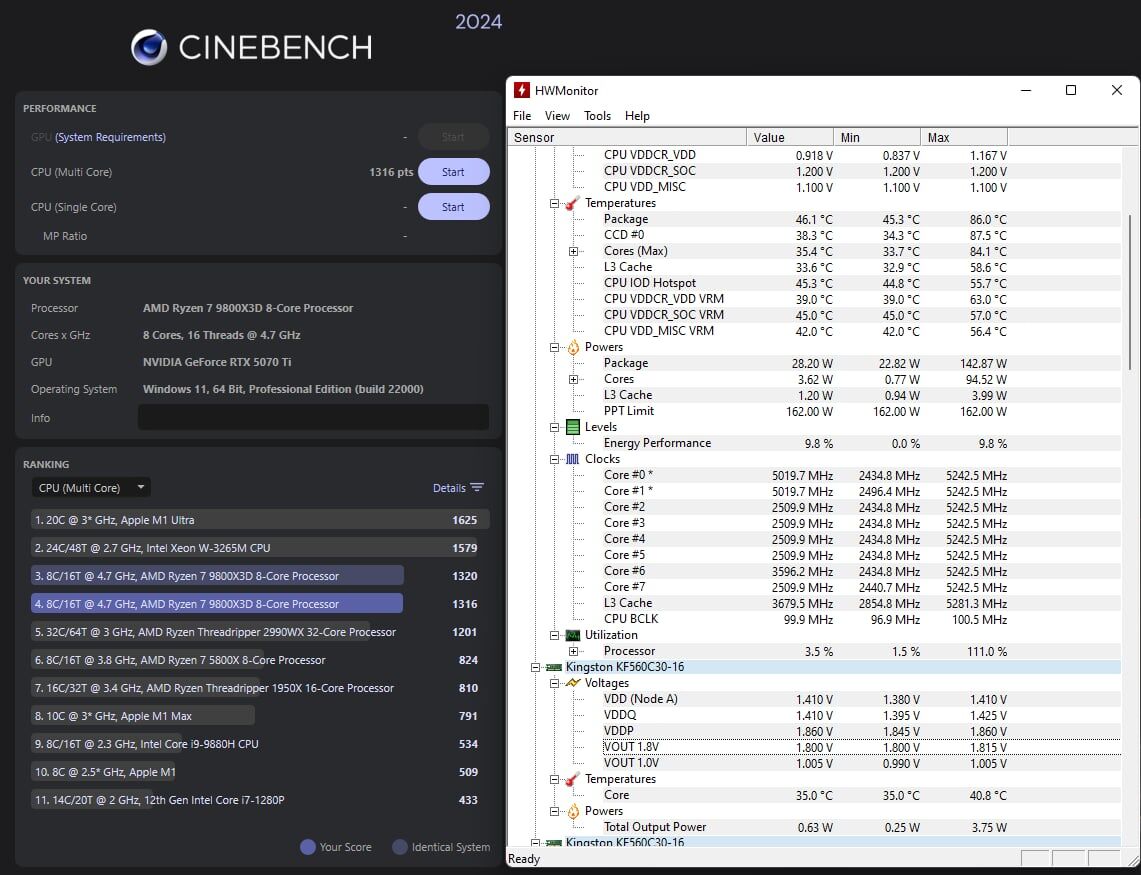This screenshot has height=875, width=1141.
Task: Expand the Cores (Max) temperature node
Action: (x=573, y=252)
